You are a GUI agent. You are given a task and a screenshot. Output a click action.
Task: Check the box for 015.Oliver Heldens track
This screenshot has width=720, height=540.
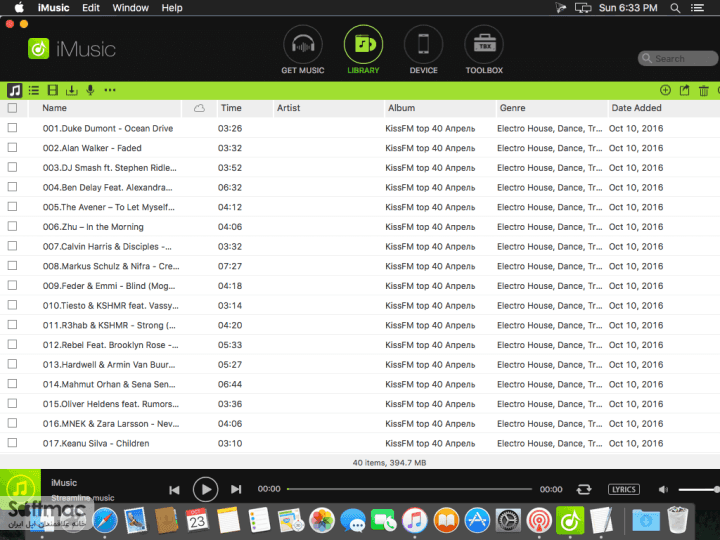pyautogui.click(x=12, y=404)
